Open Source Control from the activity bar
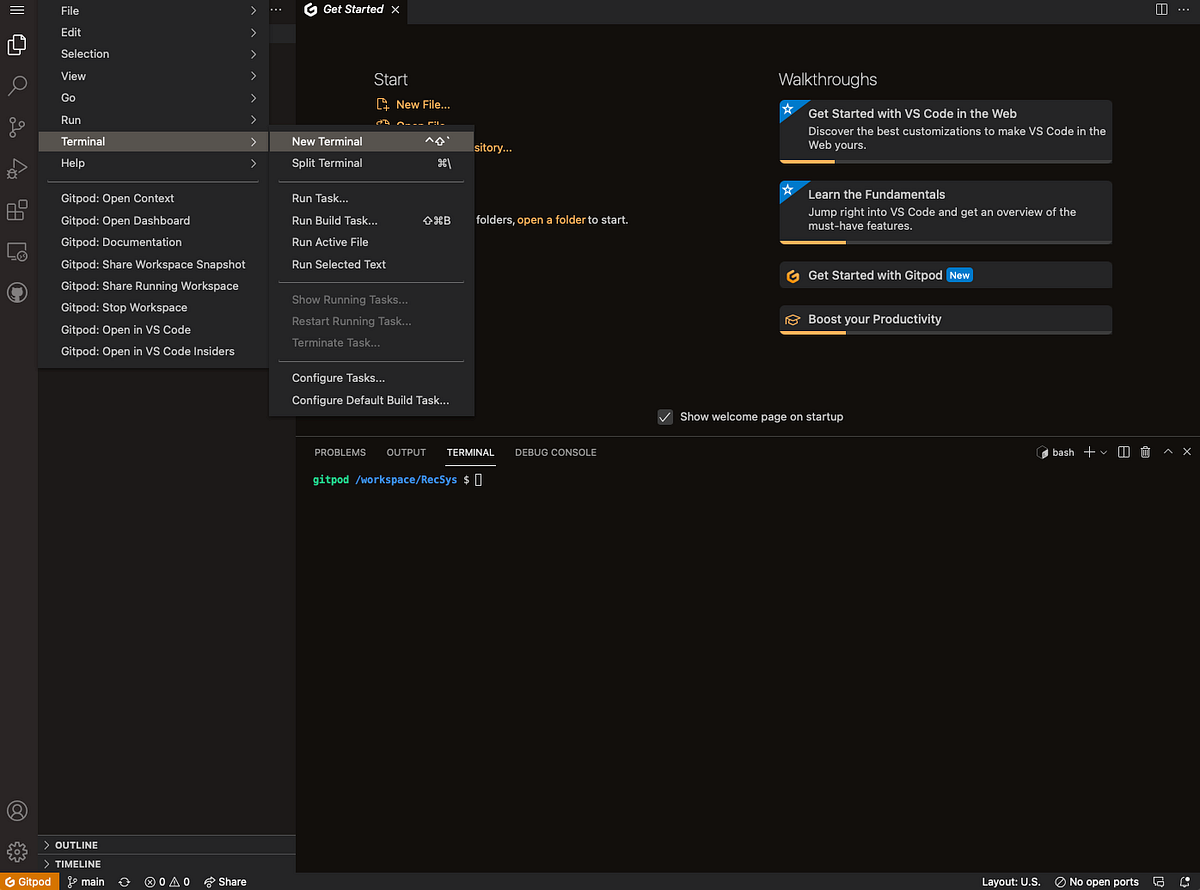 tap(16, 127)
